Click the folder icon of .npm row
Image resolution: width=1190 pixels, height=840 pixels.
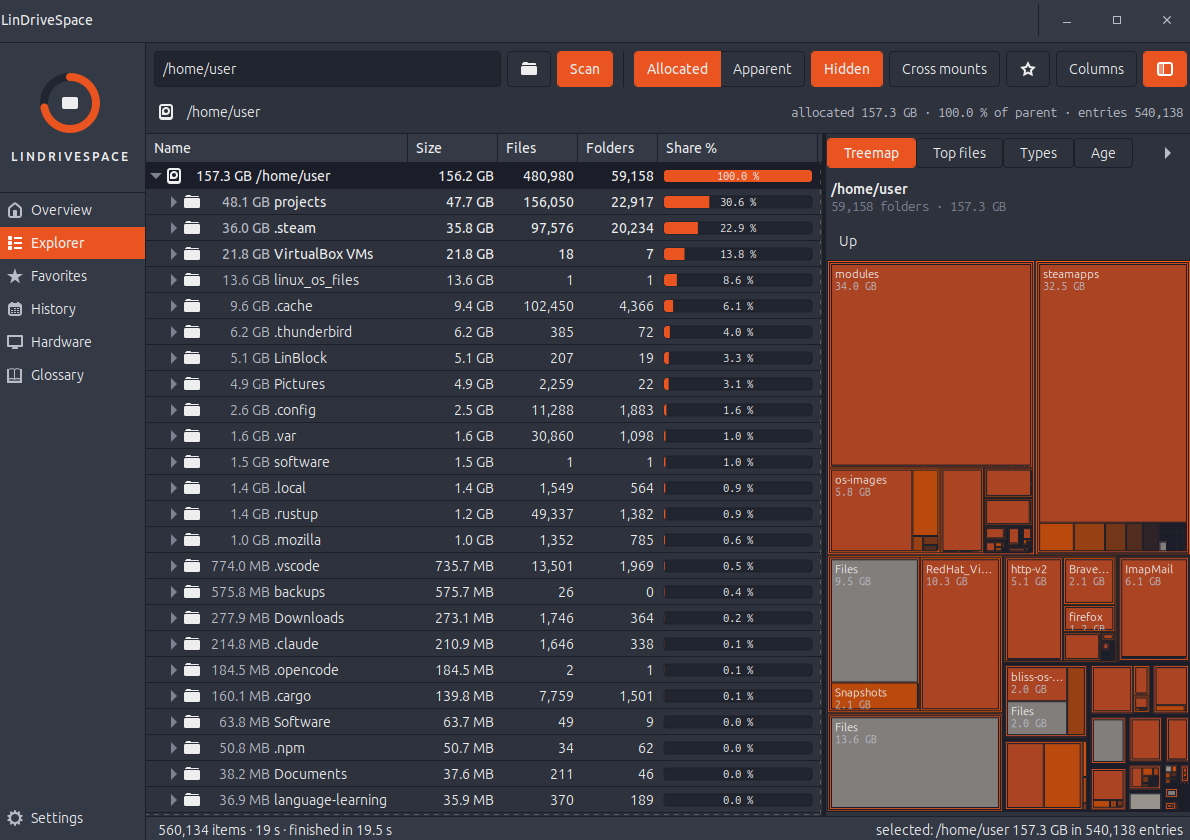192,748
